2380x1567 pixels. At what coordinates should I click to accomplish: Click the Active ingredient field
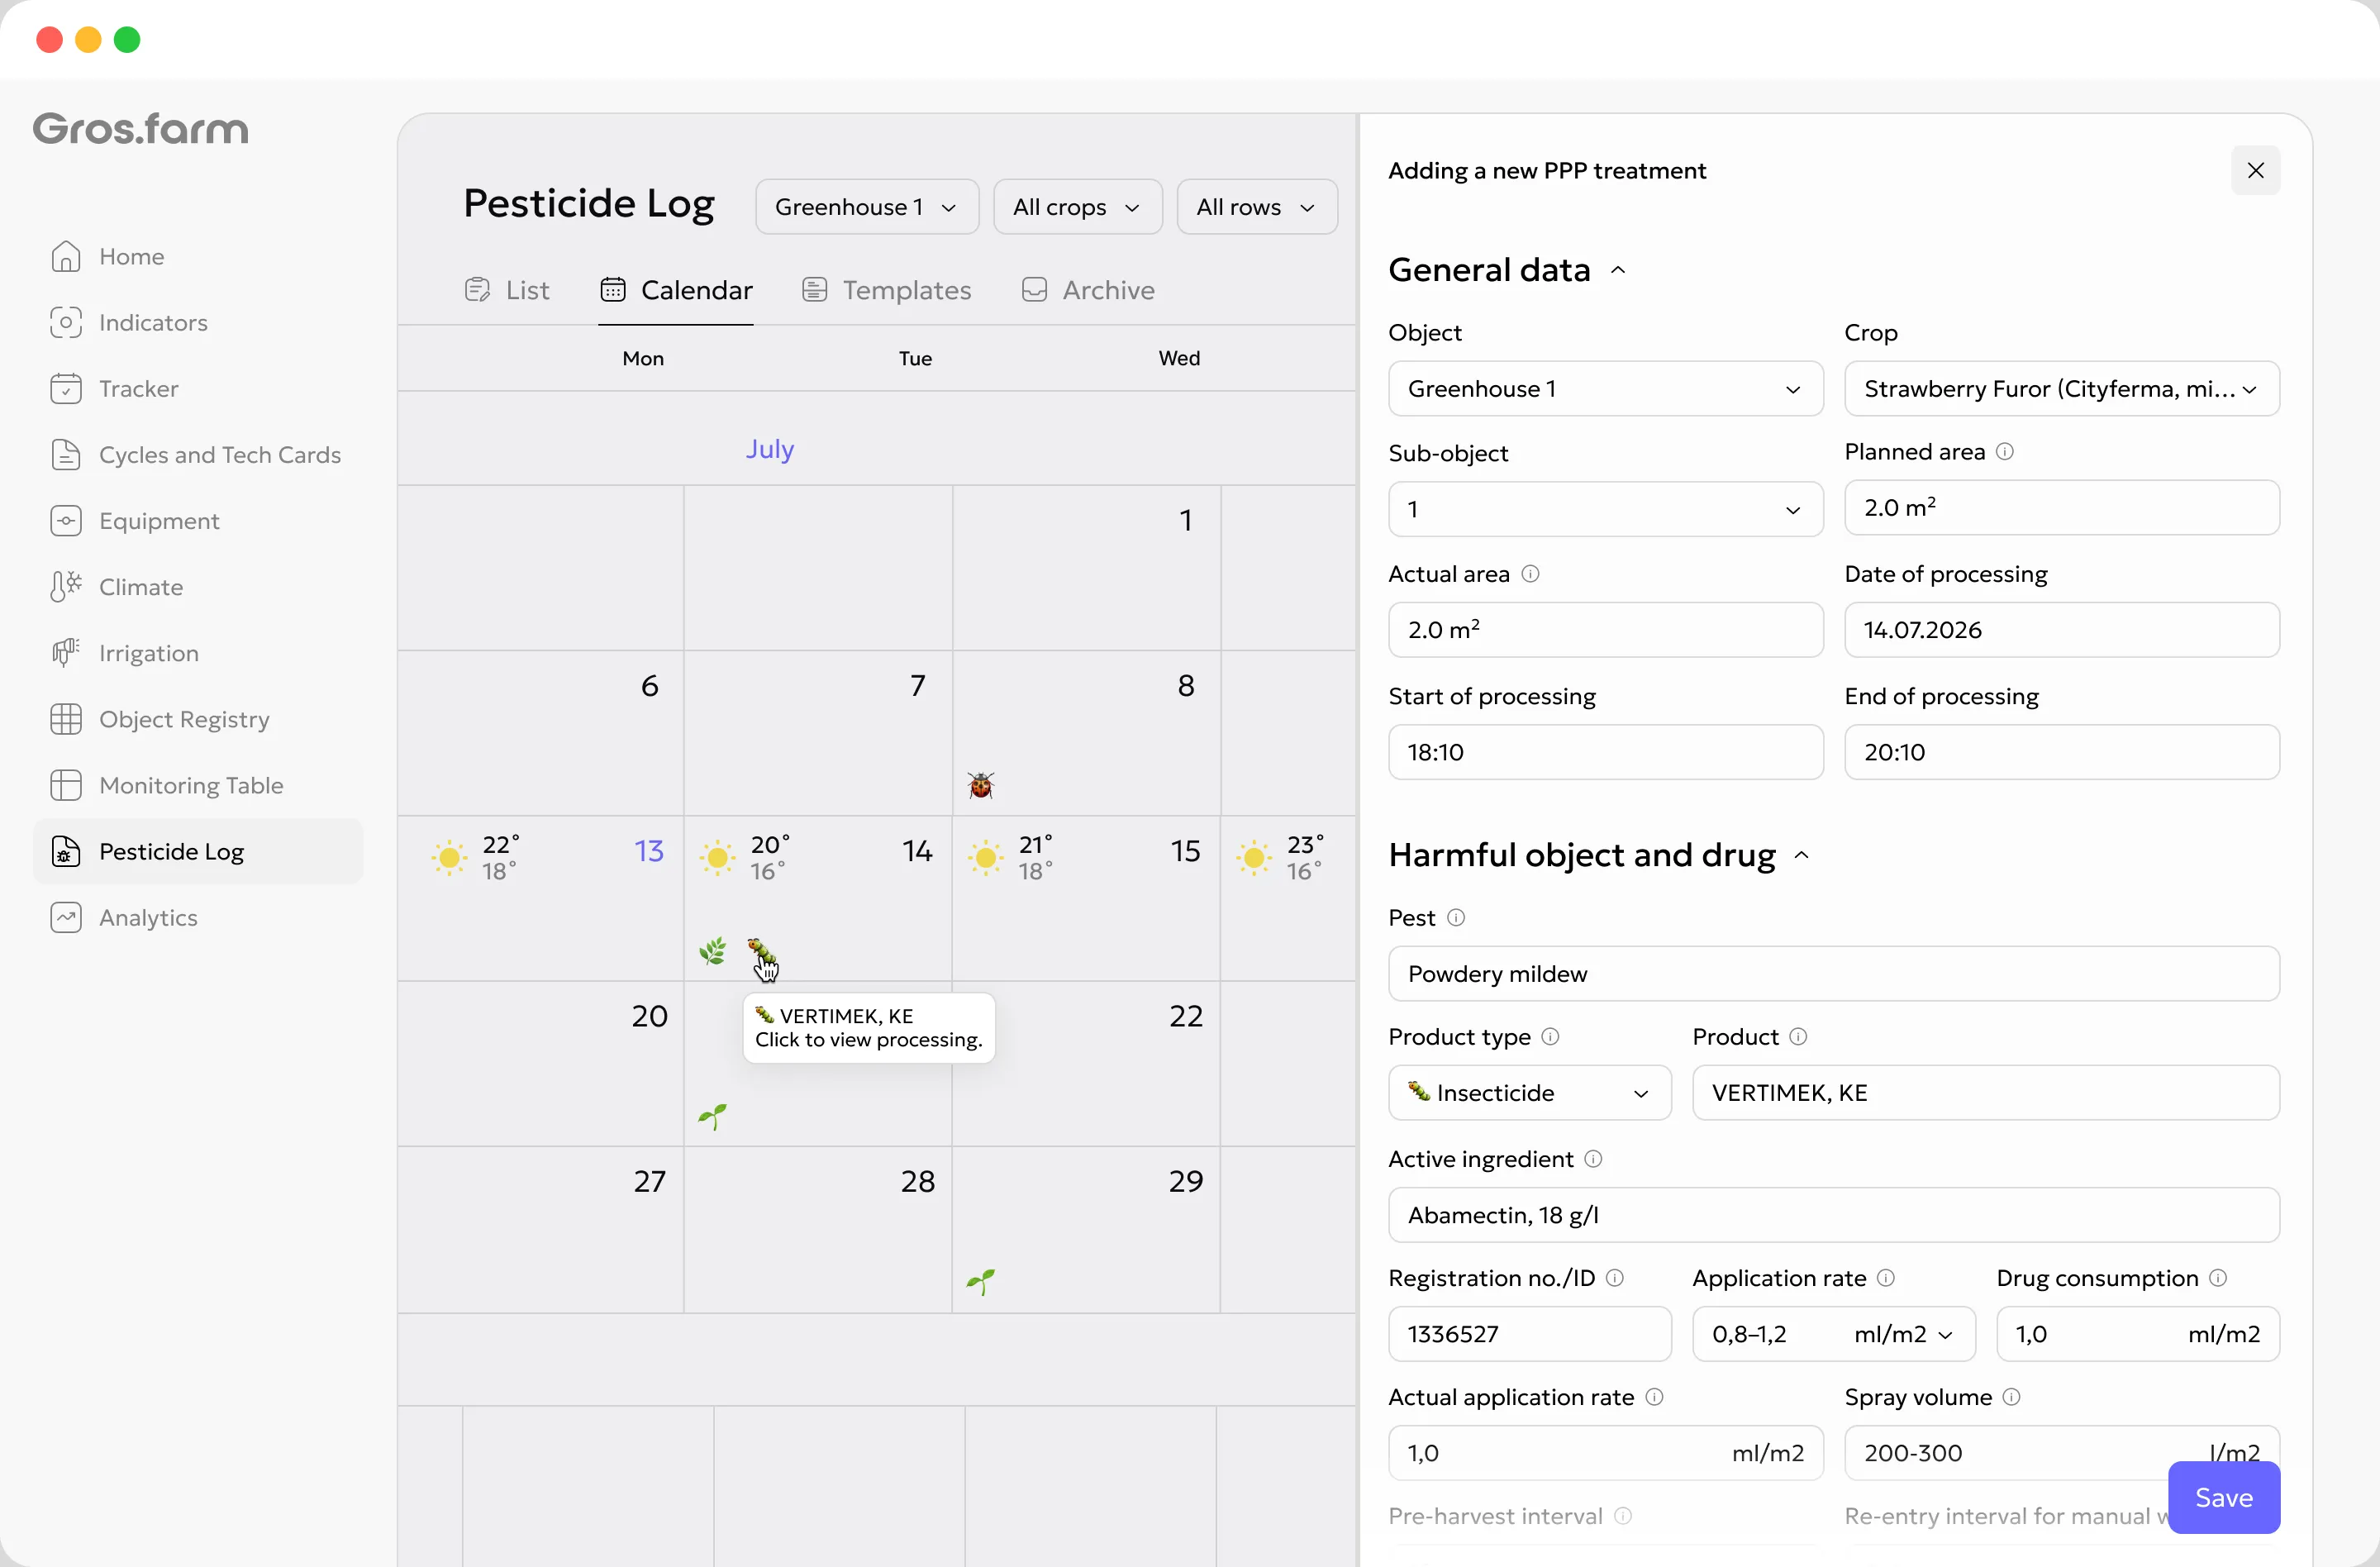coord(1834,1215)
